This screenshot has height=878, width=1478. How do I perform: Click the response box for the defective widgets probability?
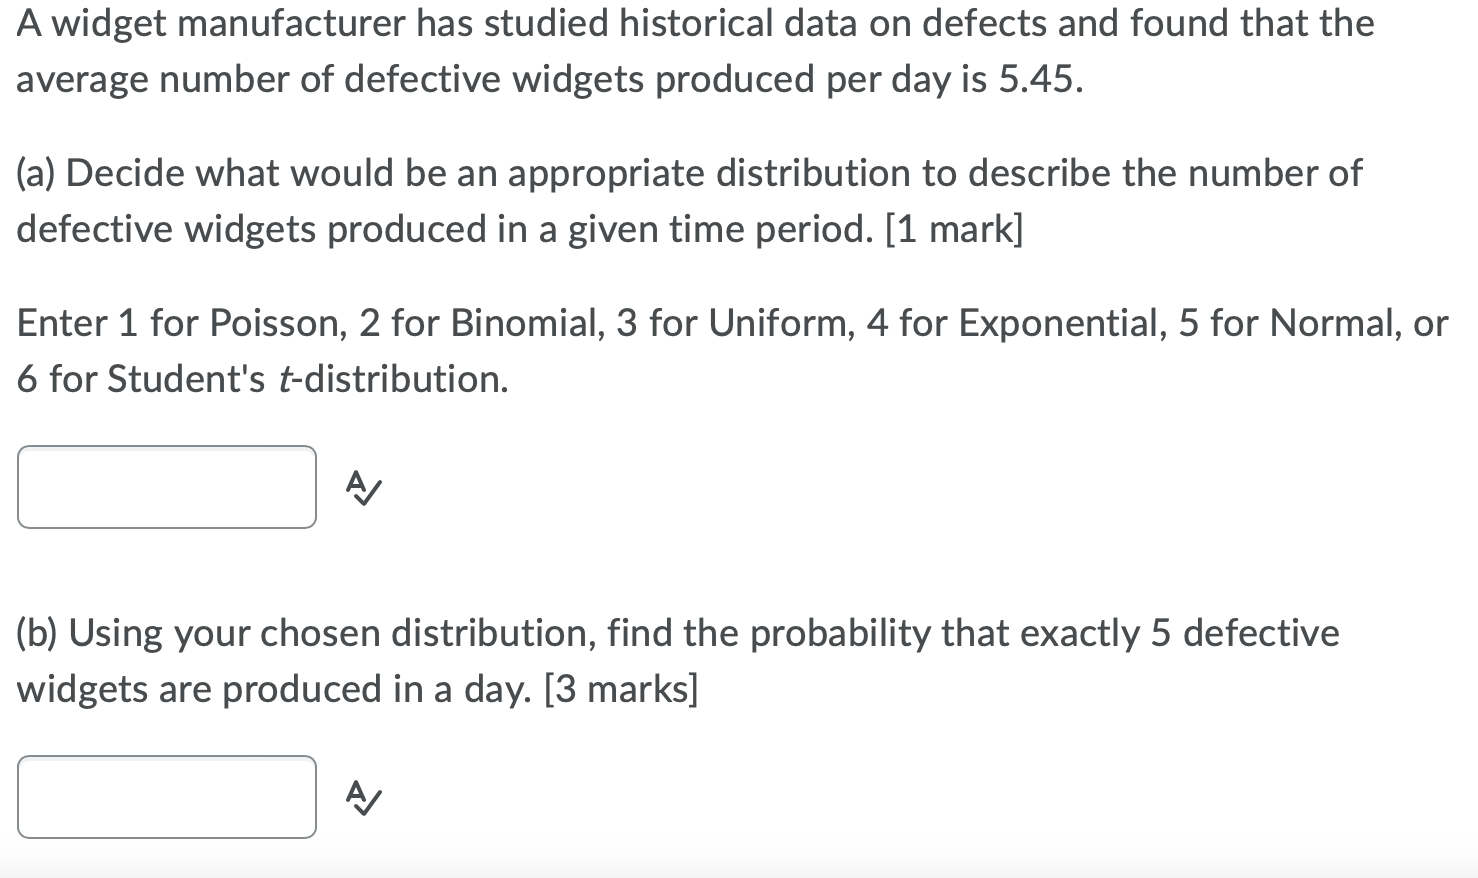click(x=166, y=797)
